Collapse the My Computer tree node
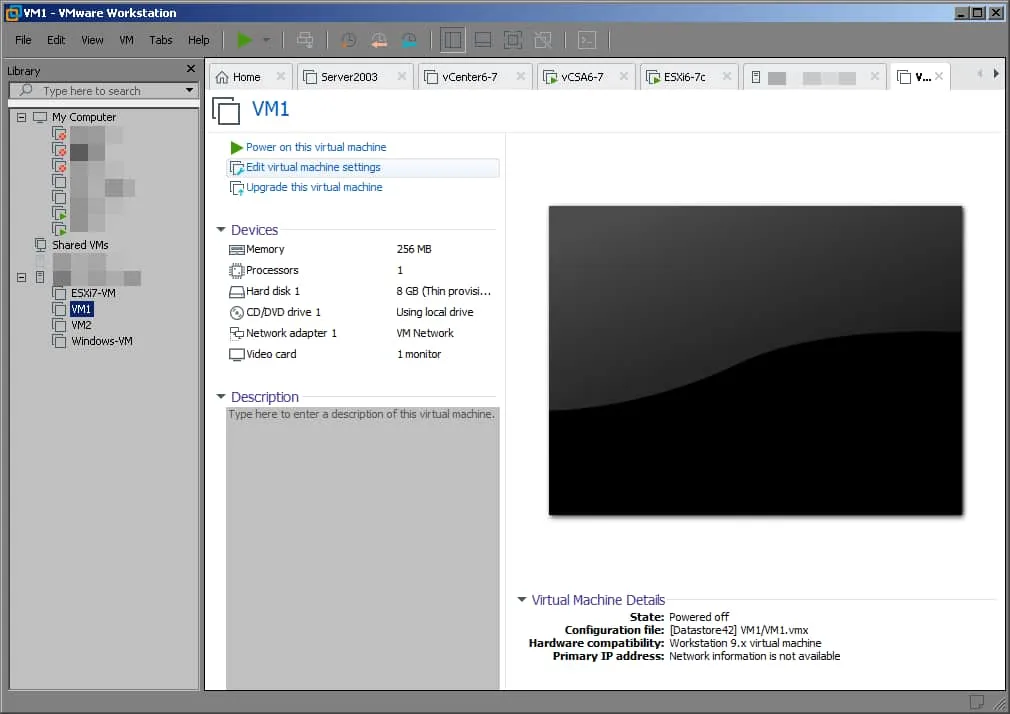1010x714 pixels. click(23, 117)
